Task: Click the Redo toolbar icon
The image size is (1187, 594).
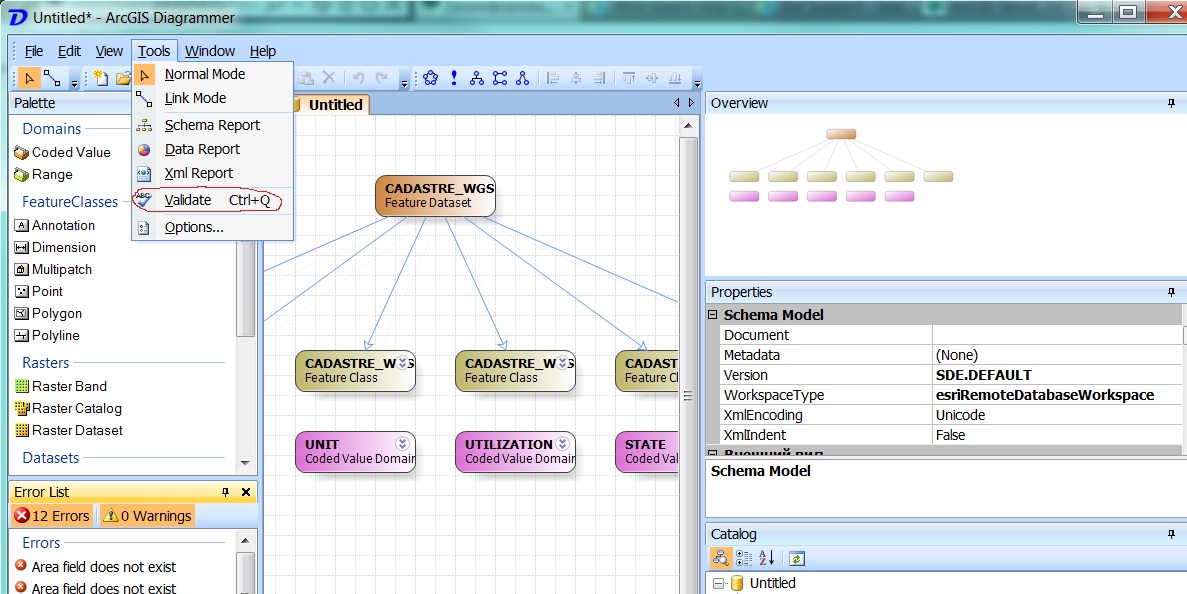Action: point(382,77)
